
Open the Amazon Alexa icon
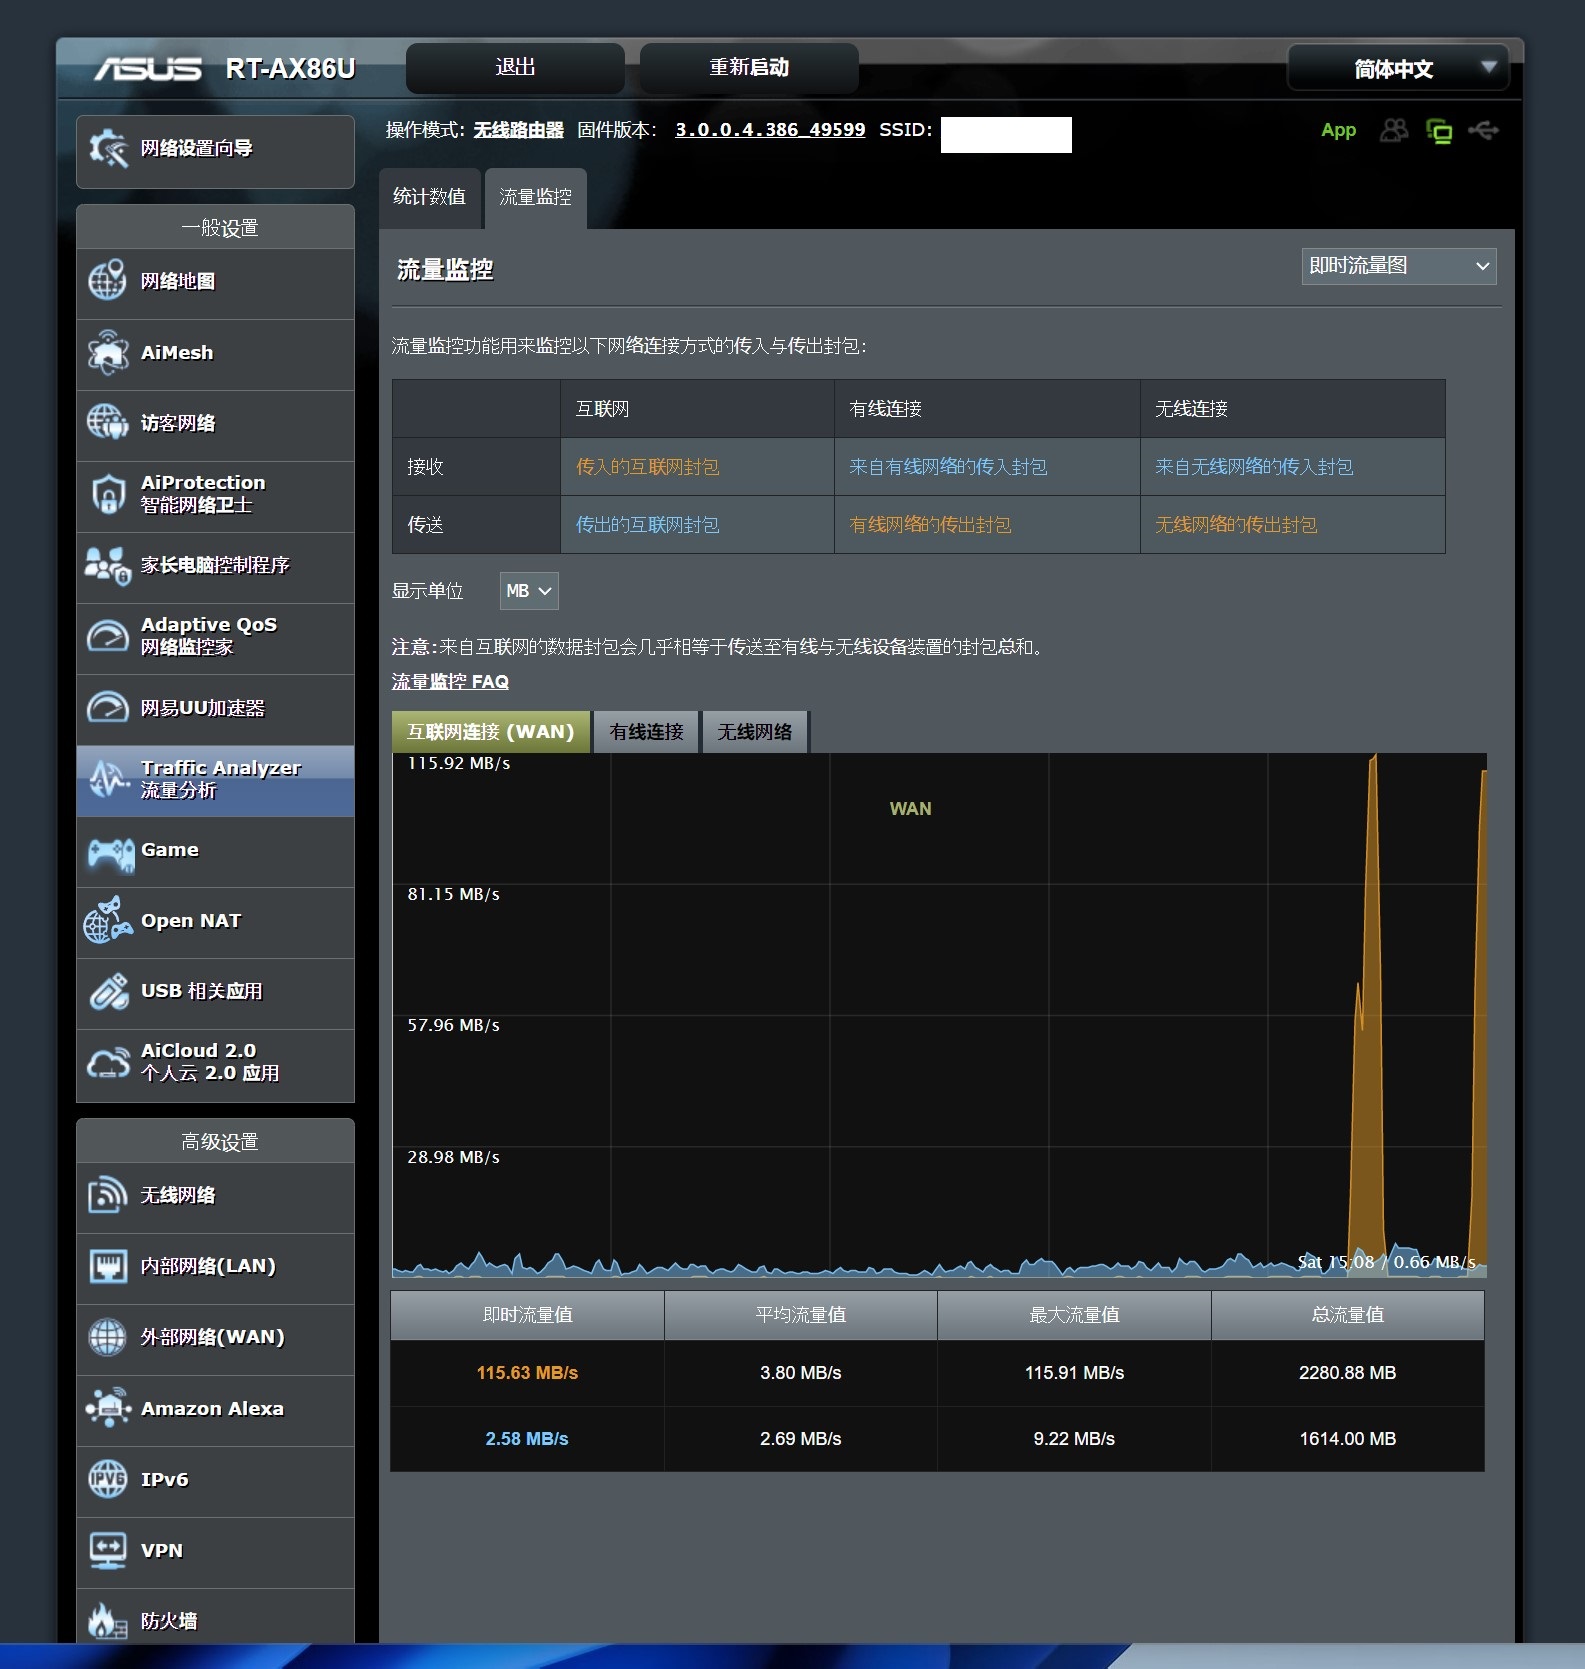click(x=108, y=1408)
